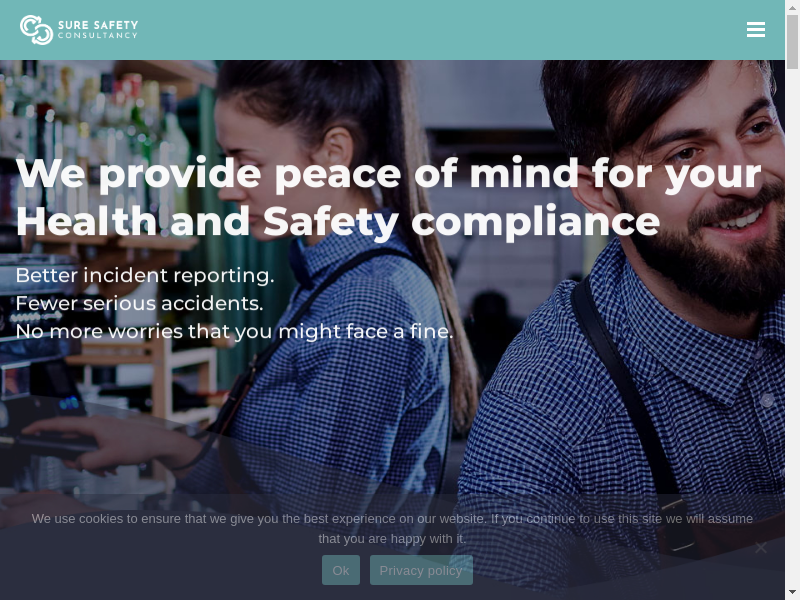Viewport: 800px width, 600px height.
Task: Select the 'Better incident reporting.' text
Action: (x=145, y=276)
